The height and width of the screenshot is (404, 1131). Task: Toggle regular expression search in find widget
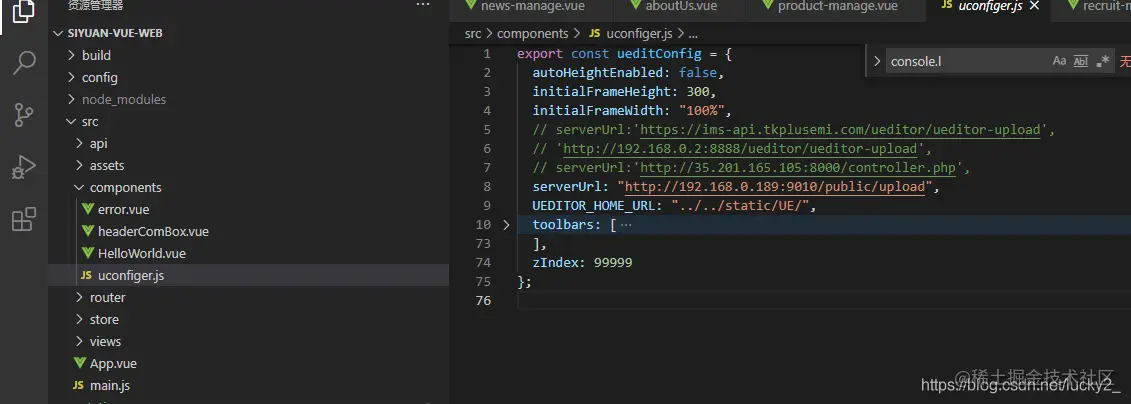[x=1102, y=61]
